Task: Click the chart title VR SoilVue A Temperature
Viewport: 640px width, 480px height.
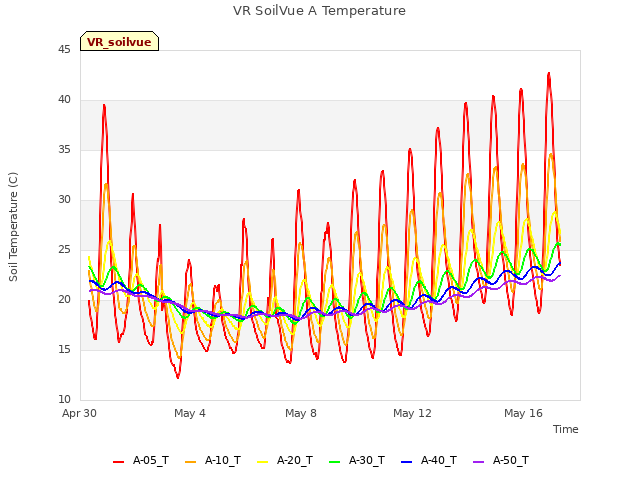Action: [319, 11]
